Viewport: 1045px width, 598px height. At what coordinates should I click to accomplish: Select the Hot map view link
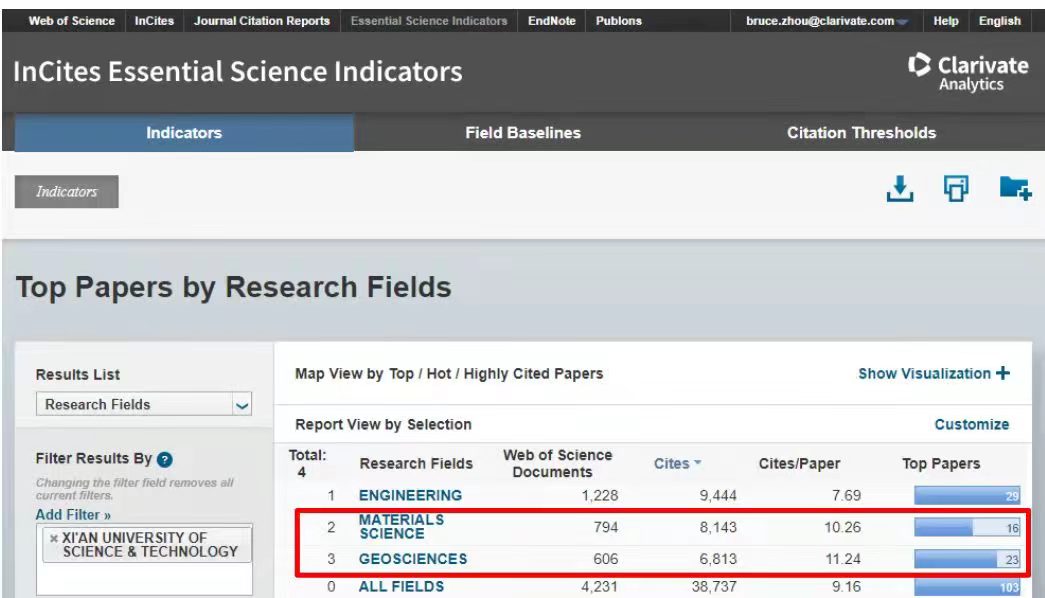[439, 374]
